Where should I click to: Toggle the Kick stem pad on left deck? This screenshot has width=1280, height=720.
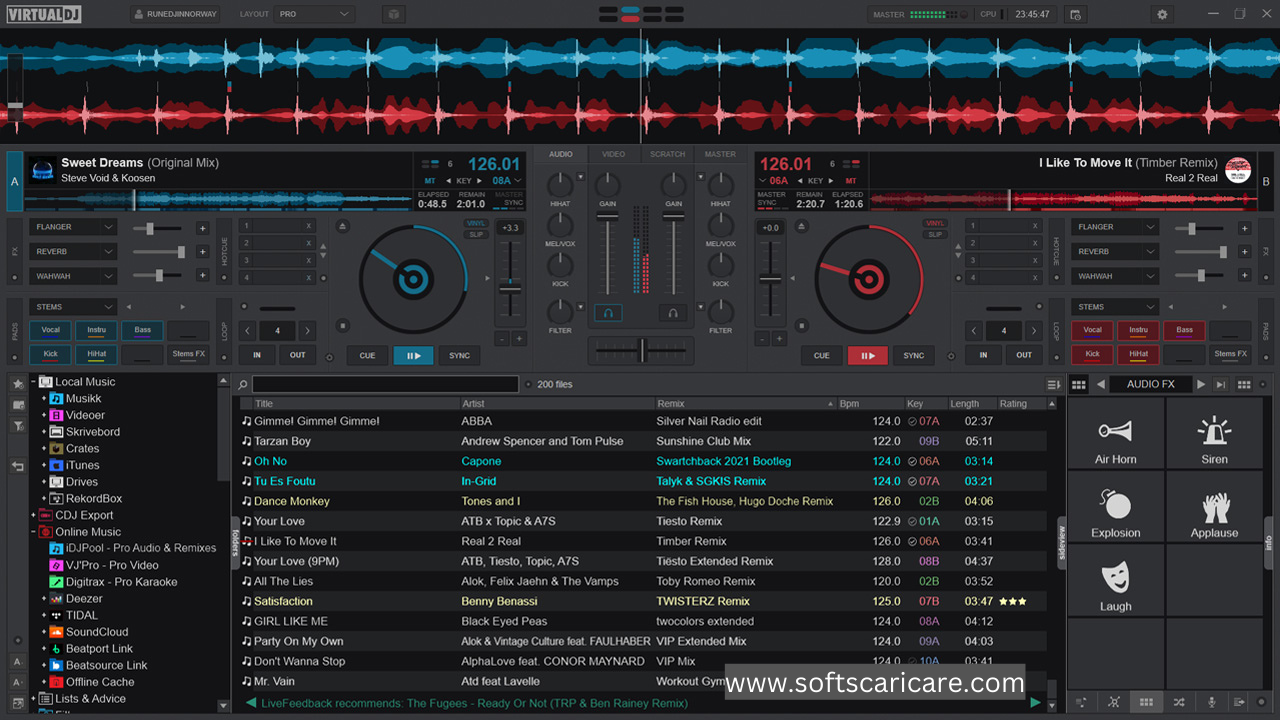click(50, 355)
